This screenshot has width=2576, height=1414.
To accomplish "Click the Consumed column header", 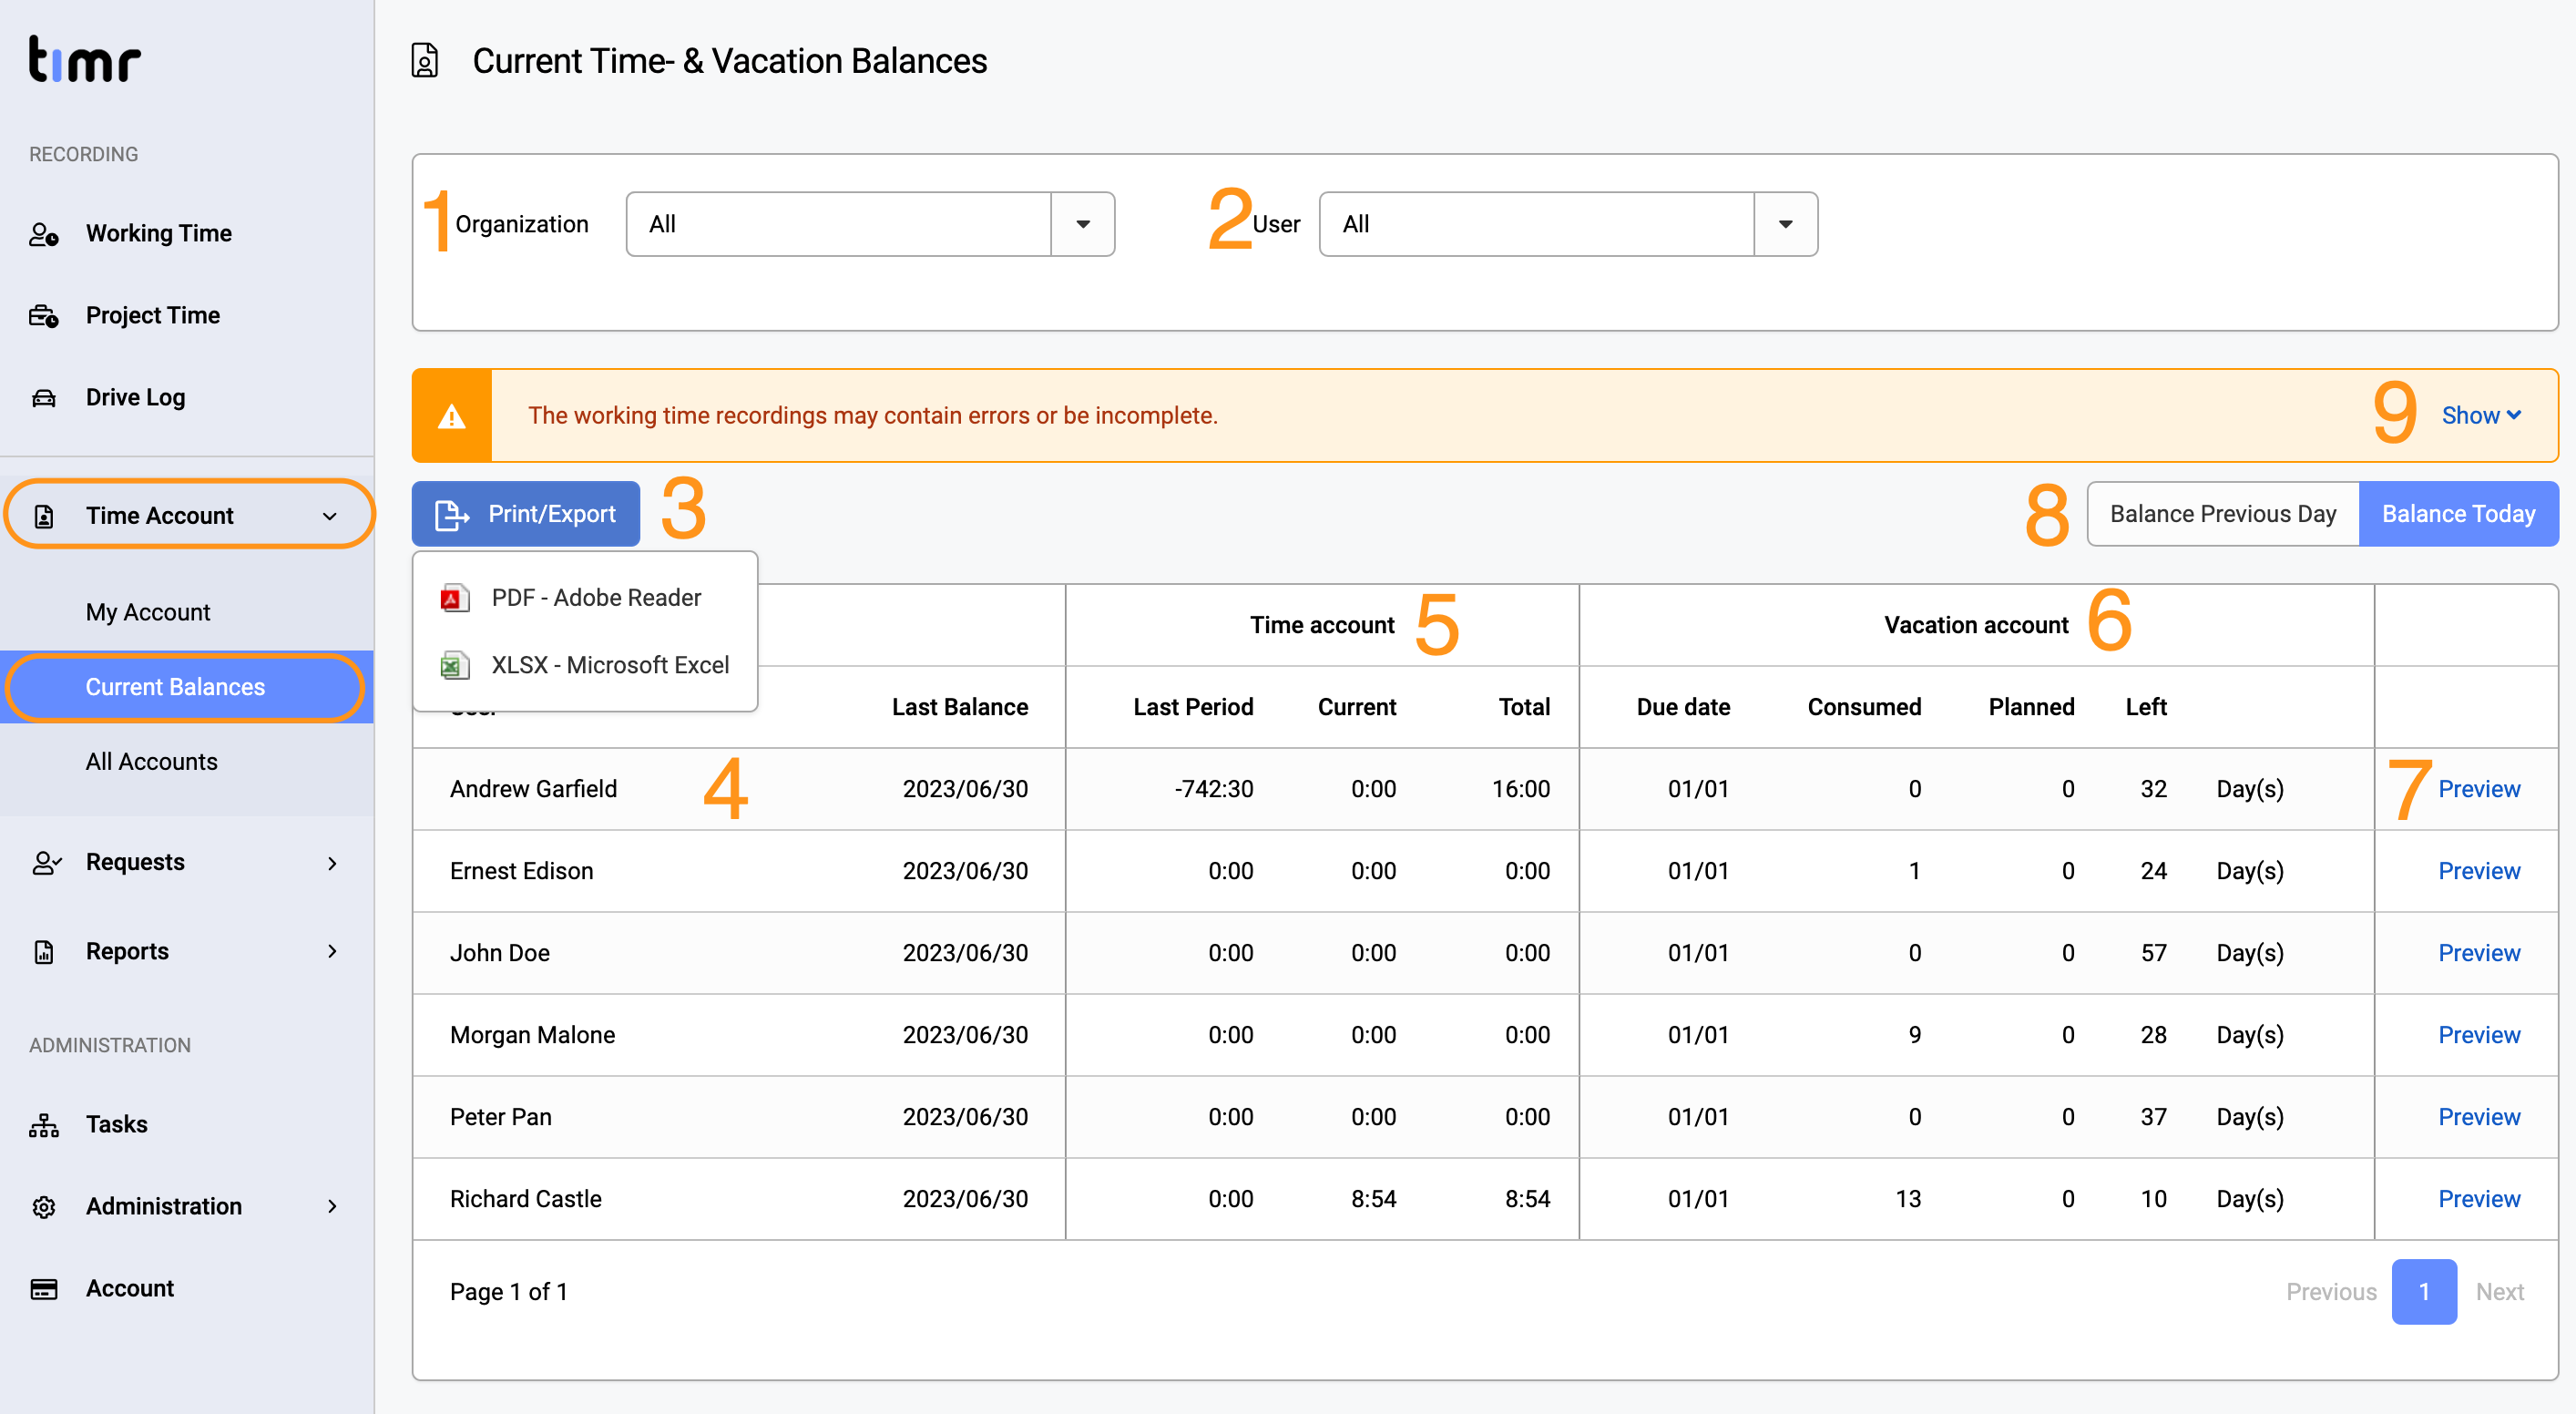I will coord(1864,708).
